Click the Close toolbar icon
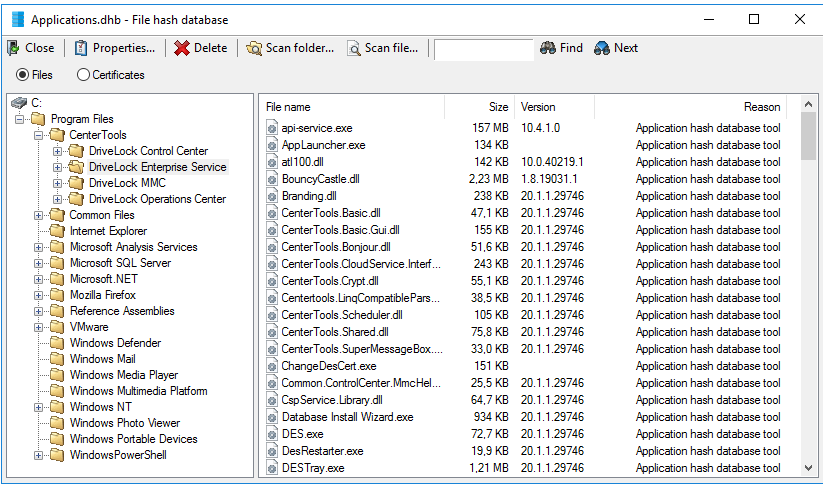The width and height of the screenshot is (823, 484). point(14,48)
